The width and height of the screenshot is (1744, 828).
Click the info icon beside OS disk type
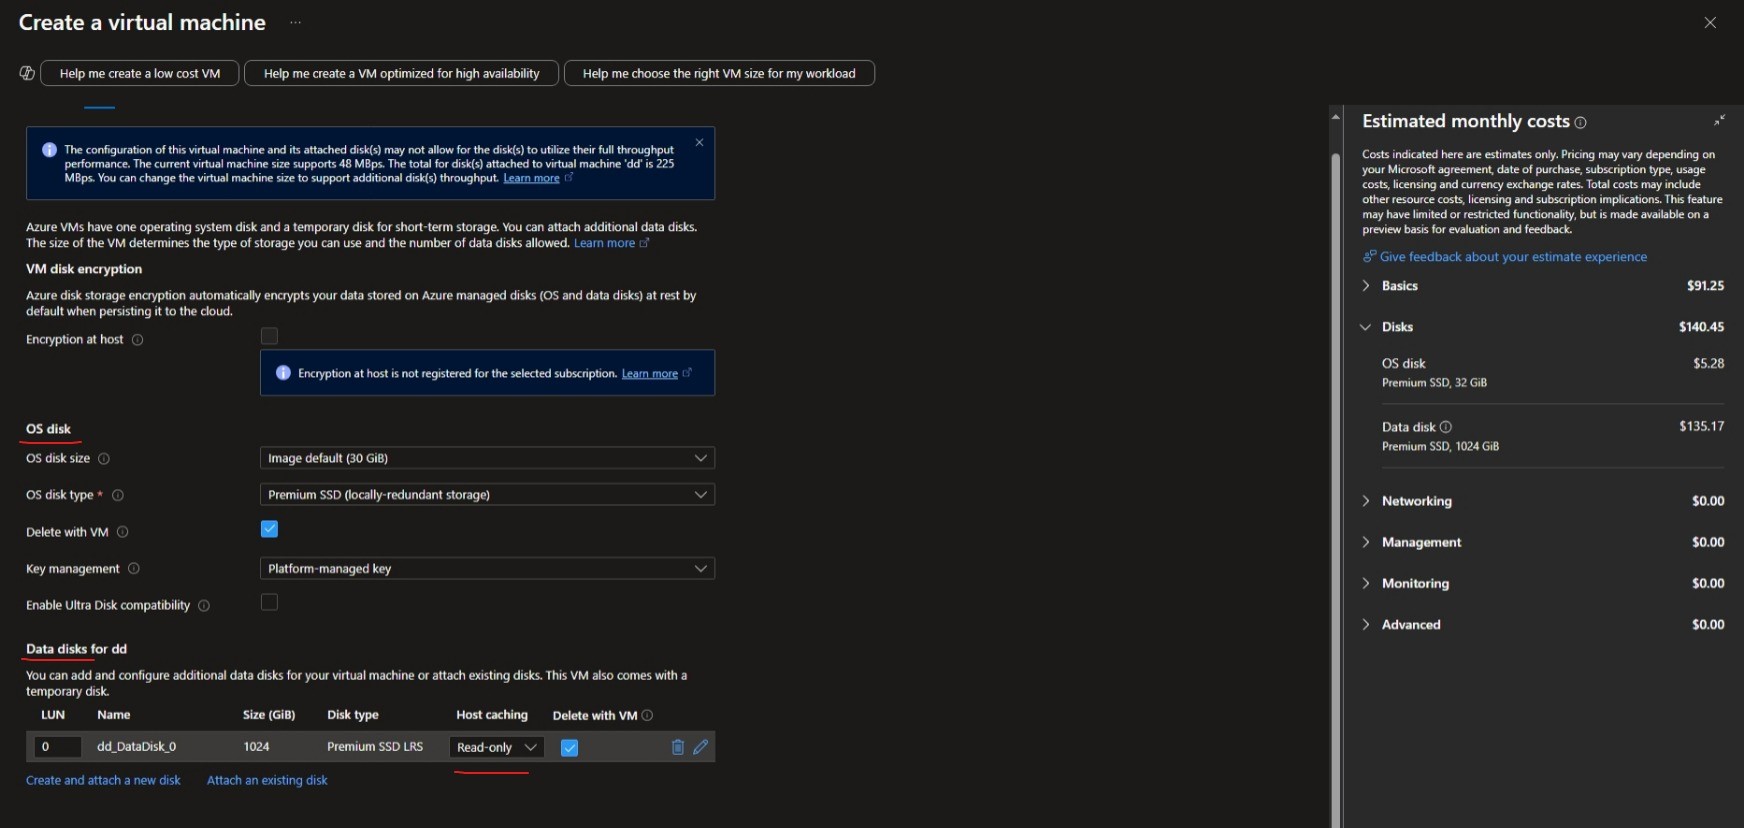118,495
